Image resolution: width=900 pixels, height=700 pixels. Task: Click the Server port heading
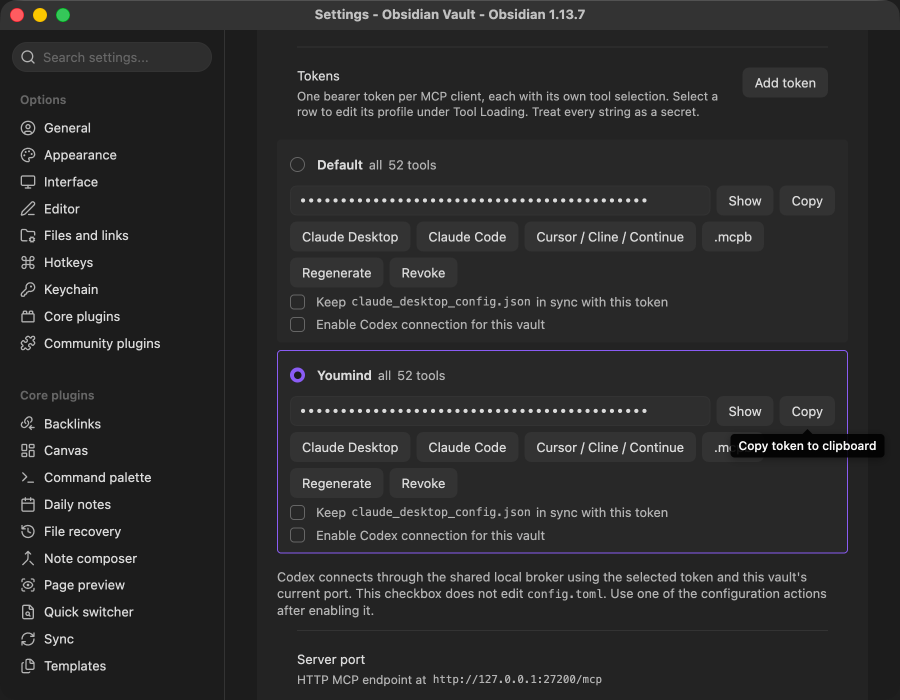point(331,660)
